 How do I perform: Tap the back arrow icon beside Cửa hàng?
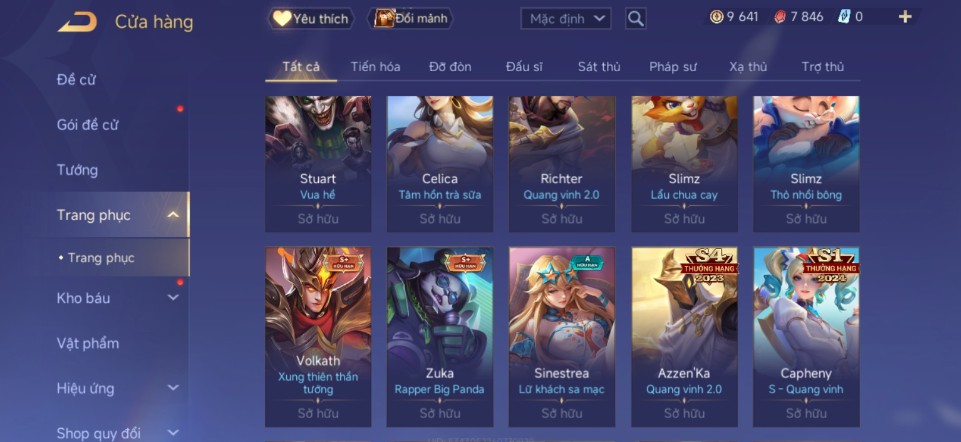(x=77, y=22)
